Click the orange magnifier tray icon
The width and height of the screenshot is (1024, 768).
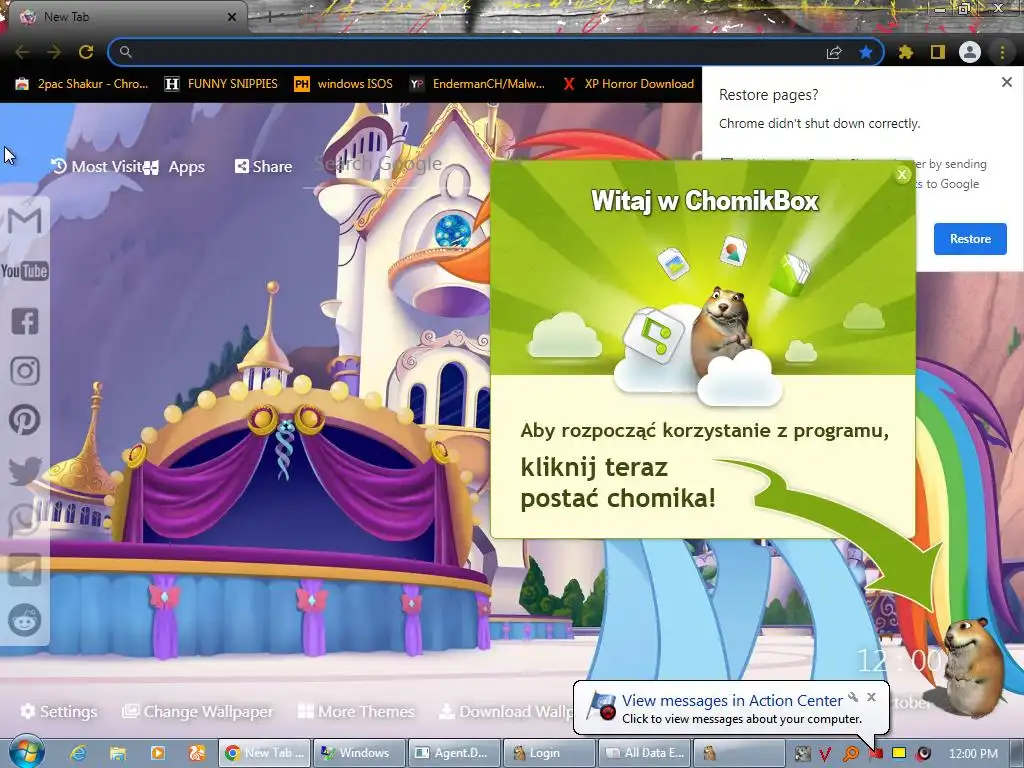[x=850, y=754]
